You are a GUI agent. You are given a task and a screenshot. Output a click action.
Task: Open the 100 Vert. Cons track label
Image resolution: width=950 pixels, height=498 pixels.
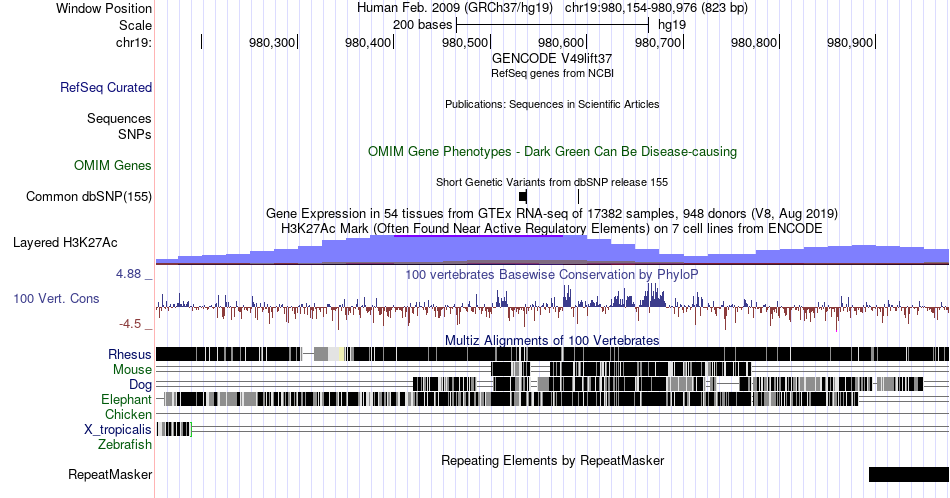point(56,299)
